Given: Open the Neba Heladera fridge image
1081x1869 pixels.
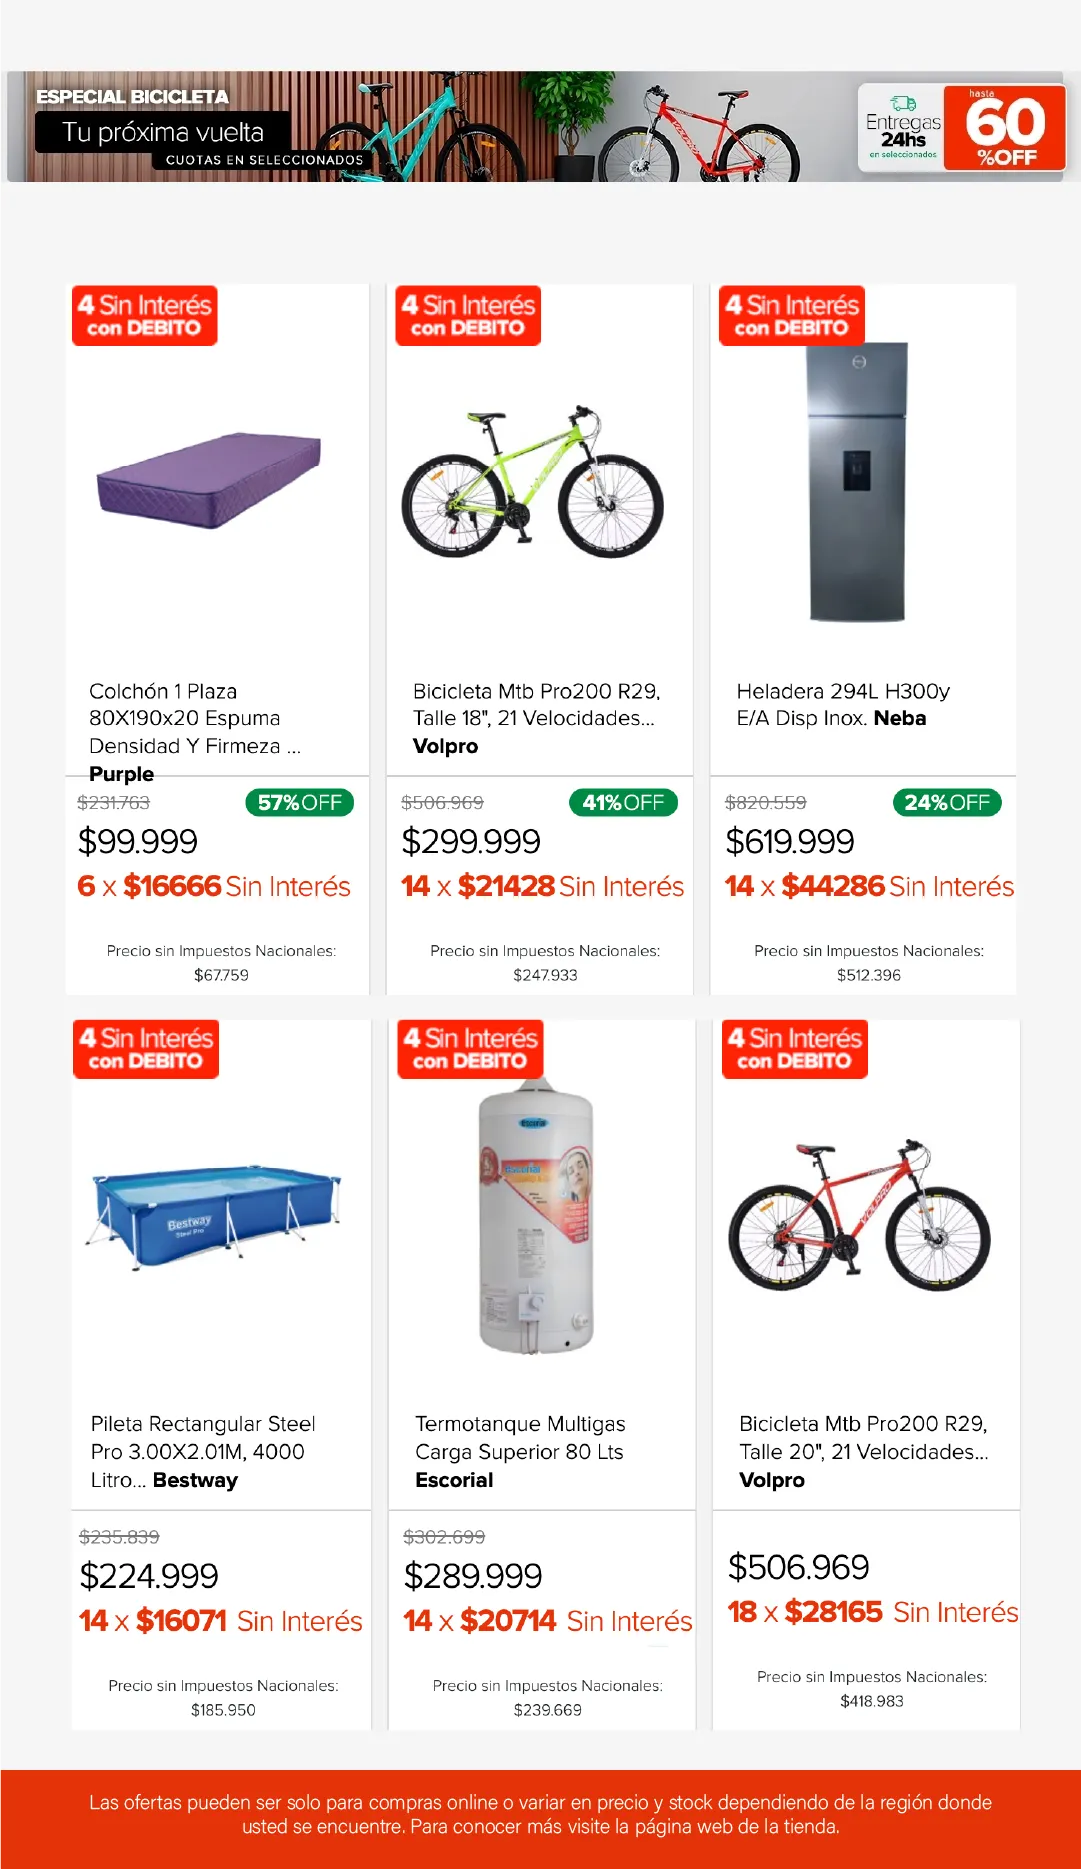Looking at the screenshot, I should click(858, 483).
